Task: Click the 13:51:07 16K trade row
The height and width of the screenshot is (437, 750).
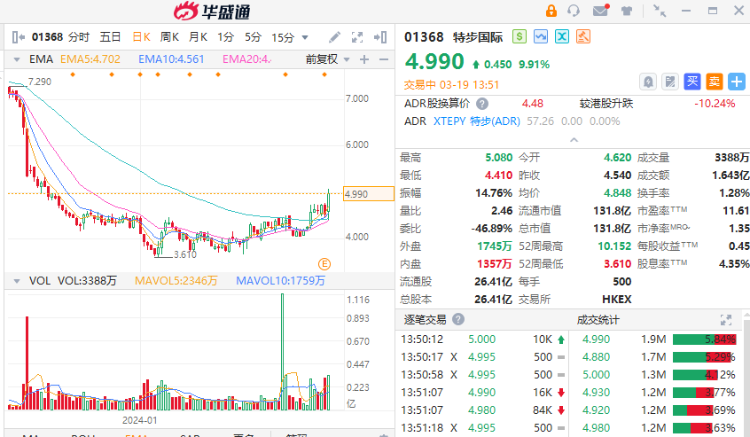Action: pos(483,393)
